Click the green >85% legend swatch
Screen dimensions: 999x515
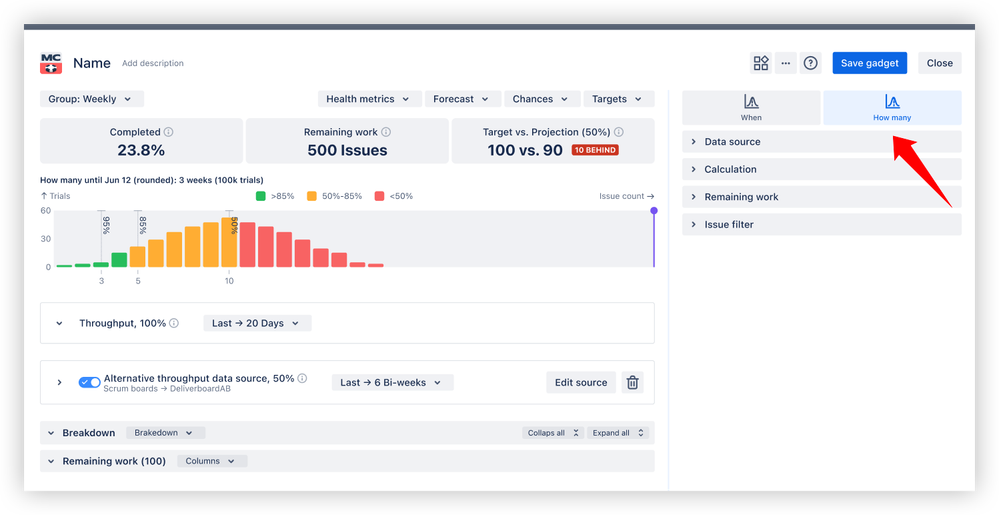261,196
